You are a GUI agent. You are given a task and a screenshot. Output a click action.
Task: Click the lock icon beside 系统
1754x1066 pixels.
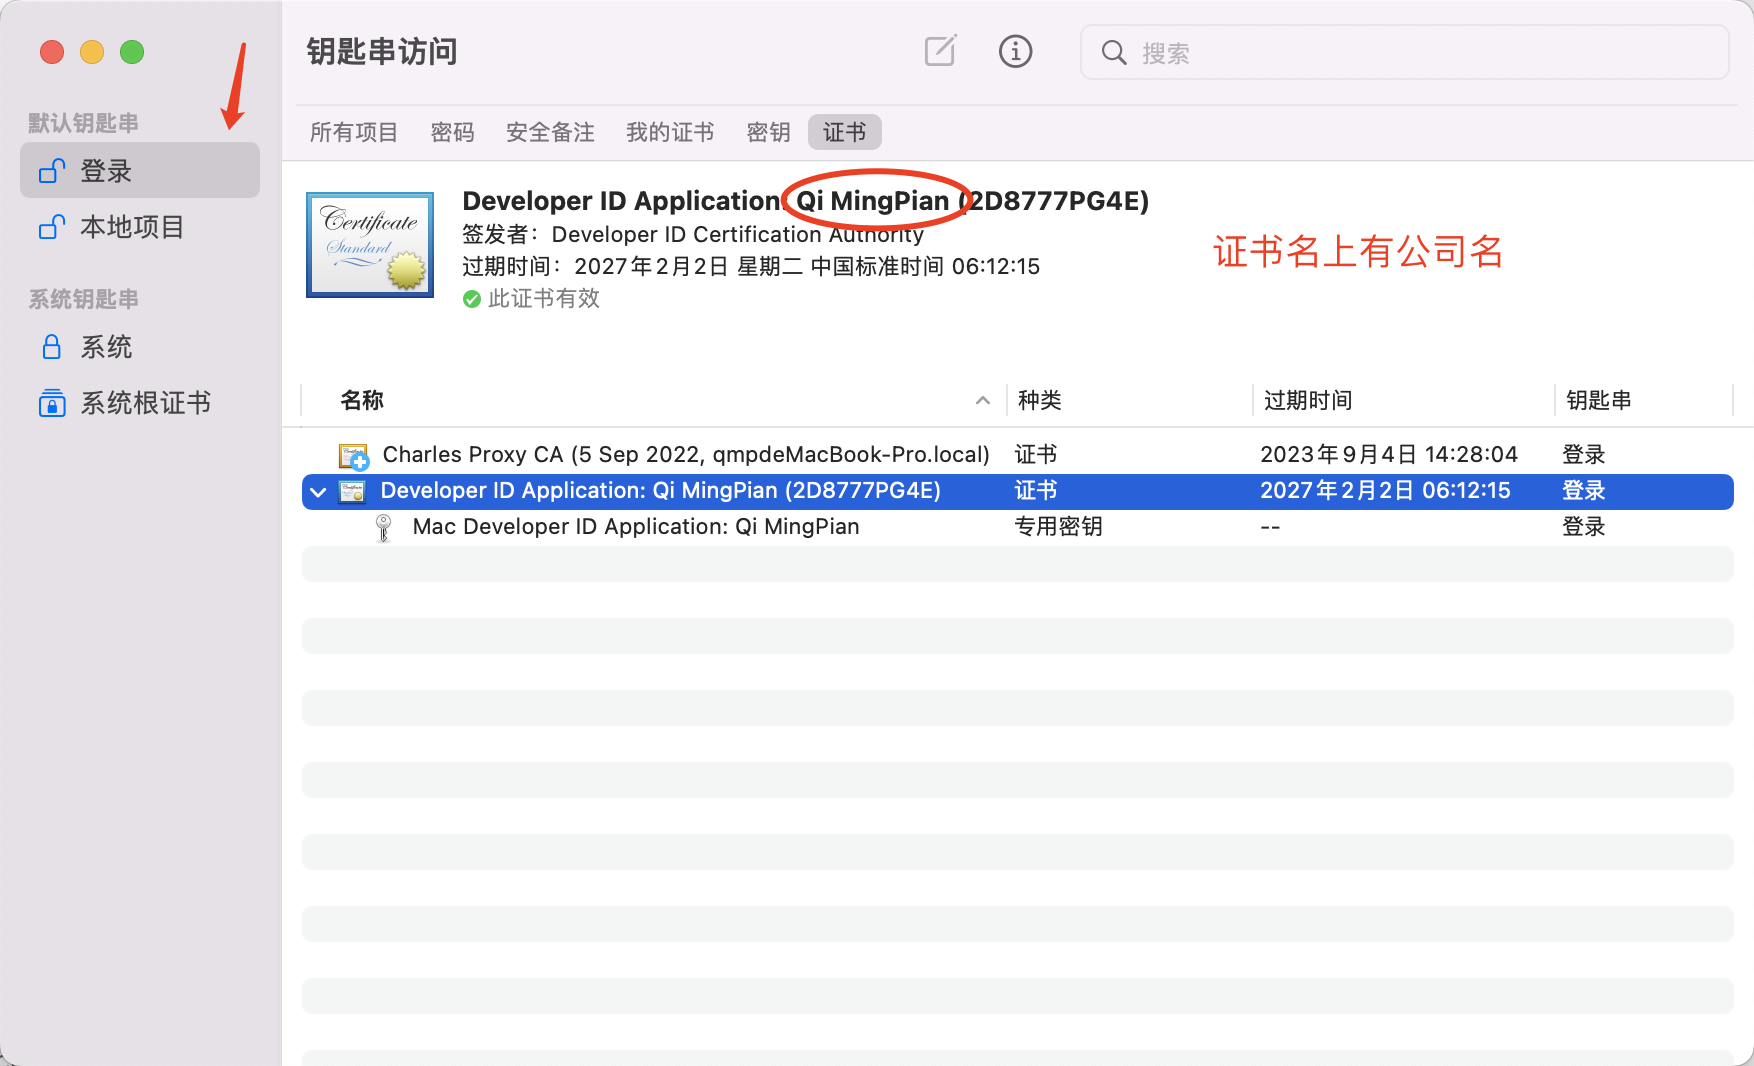52,347
